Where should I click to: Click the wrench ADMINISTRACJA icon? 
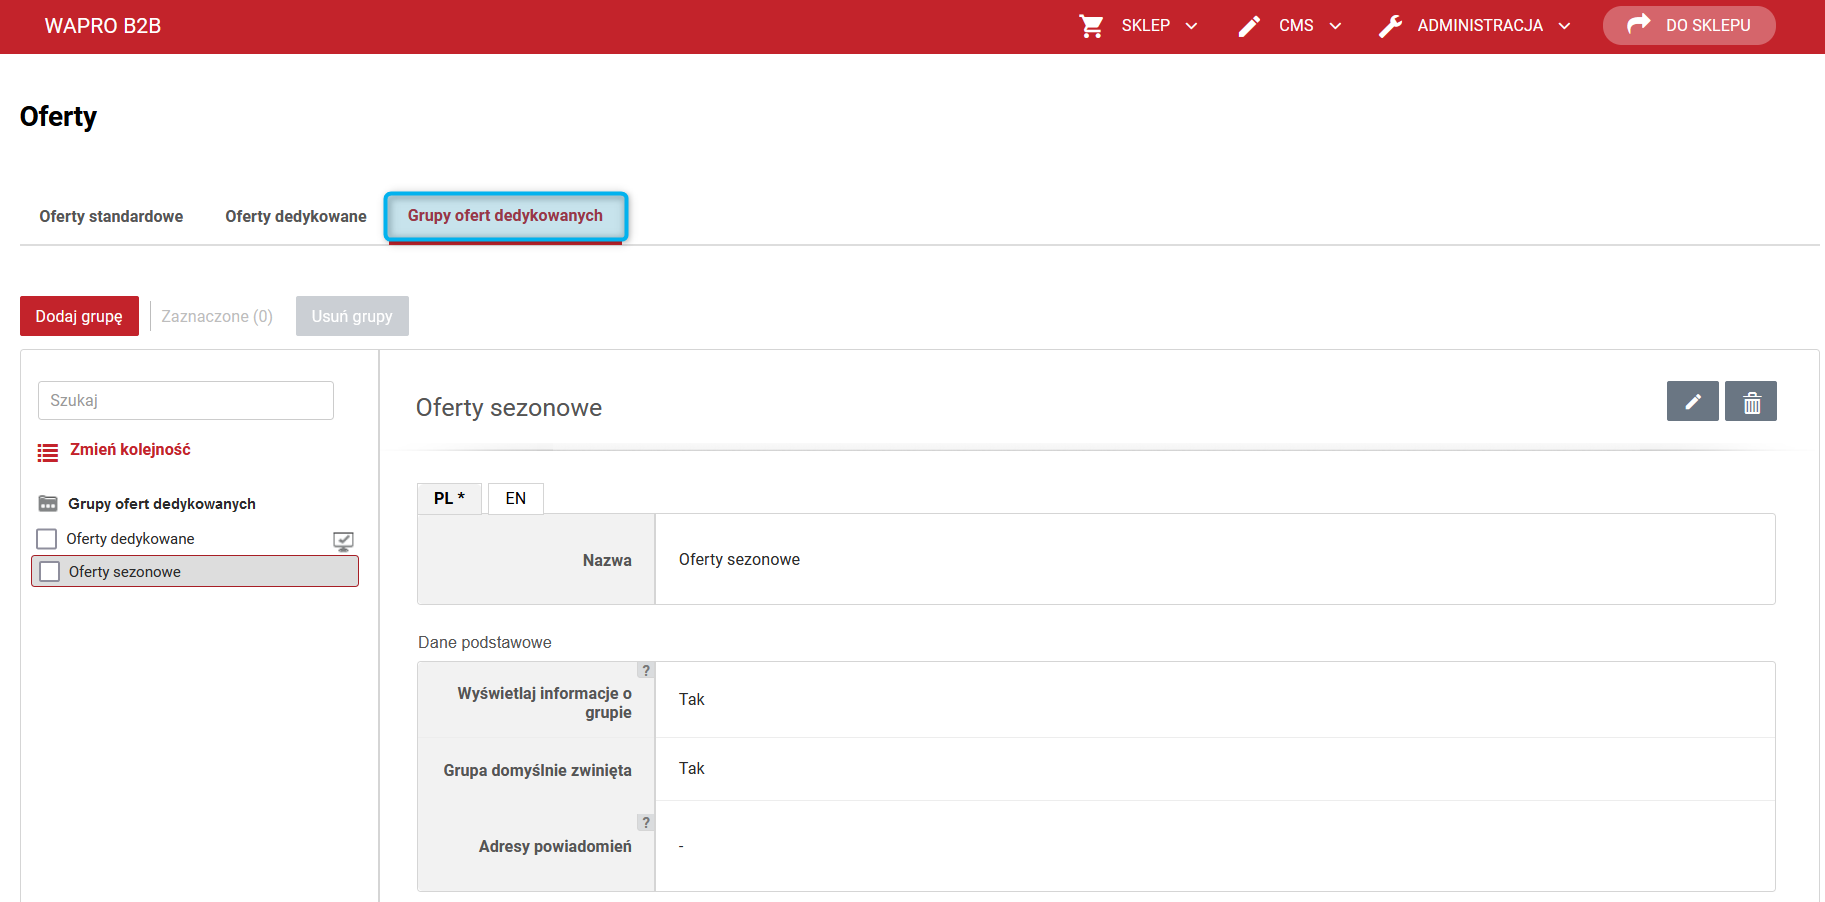pos(1390,26)
